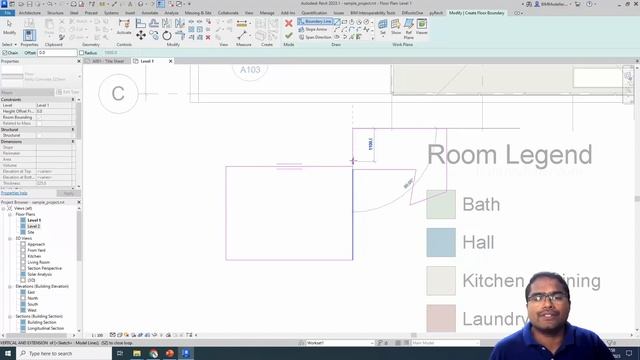Viewport: 640px width, 360px height.
Task: Switch to the A001 Title Sheet view tab
Action: click(x=108, y=61)
